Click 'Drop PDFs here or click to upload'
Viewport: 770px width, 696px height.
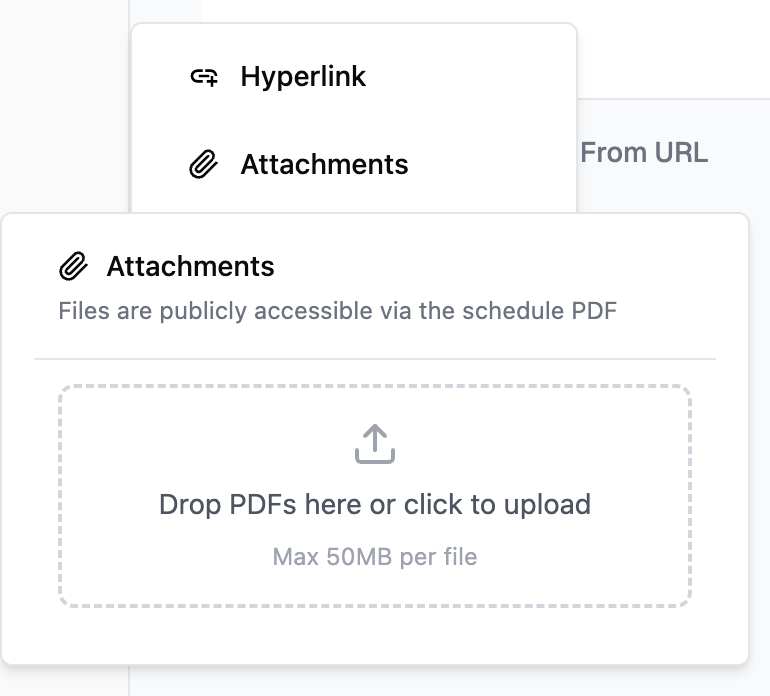point(374,504)
